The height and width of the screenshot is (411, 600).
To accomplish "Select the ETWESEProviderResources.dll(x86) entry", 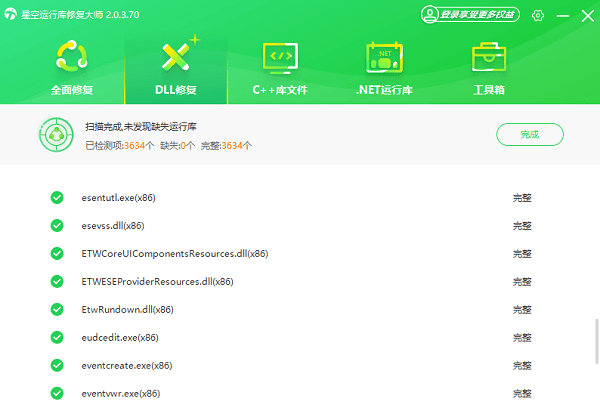I will 157,282.
